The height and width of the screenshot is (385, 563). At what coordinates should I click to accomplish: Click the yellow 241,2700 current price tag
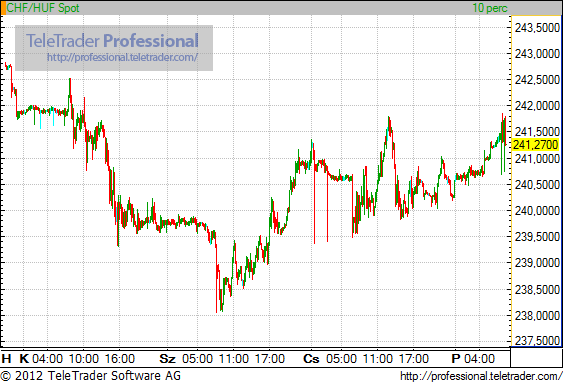535,145
